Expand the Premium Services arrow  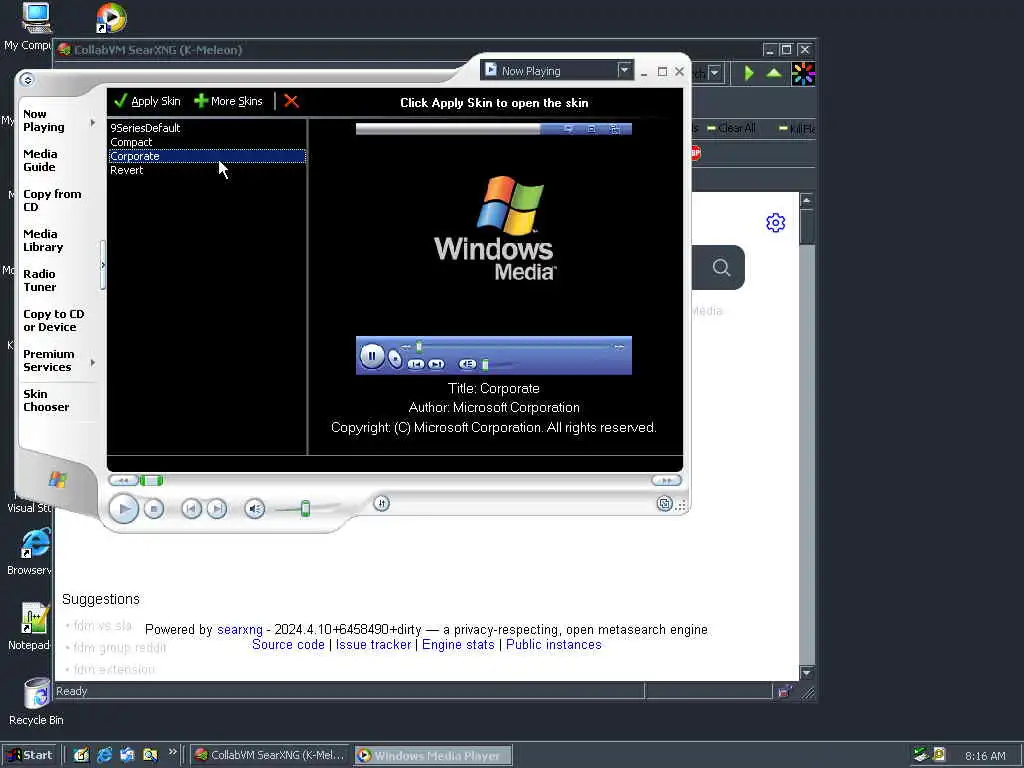[x=93, y=362]
